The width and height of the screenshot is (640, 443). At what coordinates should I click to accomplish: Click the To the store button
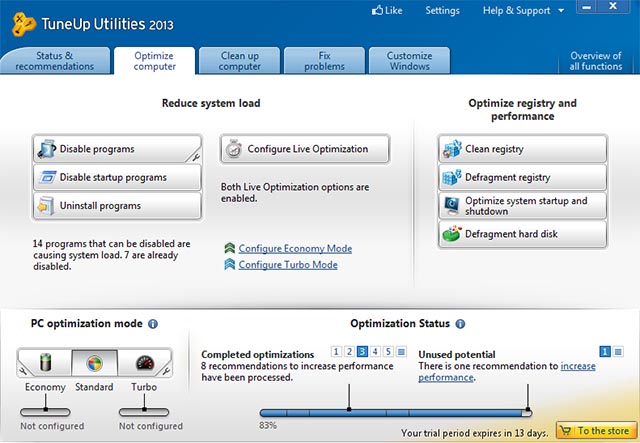point(596,430)
